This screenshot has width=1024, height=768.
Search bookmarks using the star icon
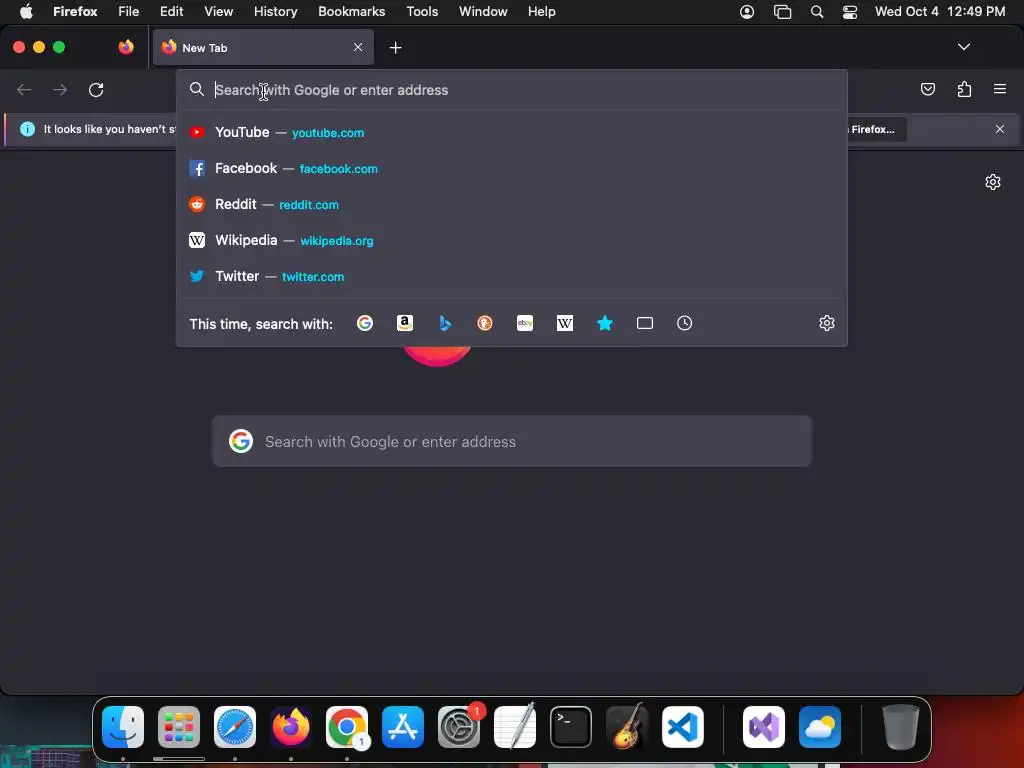[x=605, y=323]
